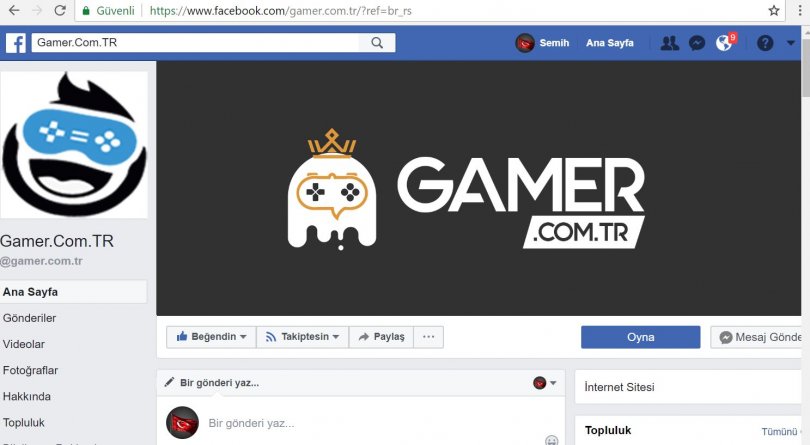The height and width of the screenshot is (445, 810).
Task: Open the Takiptesin dropdown
Action: coord(303,337)
